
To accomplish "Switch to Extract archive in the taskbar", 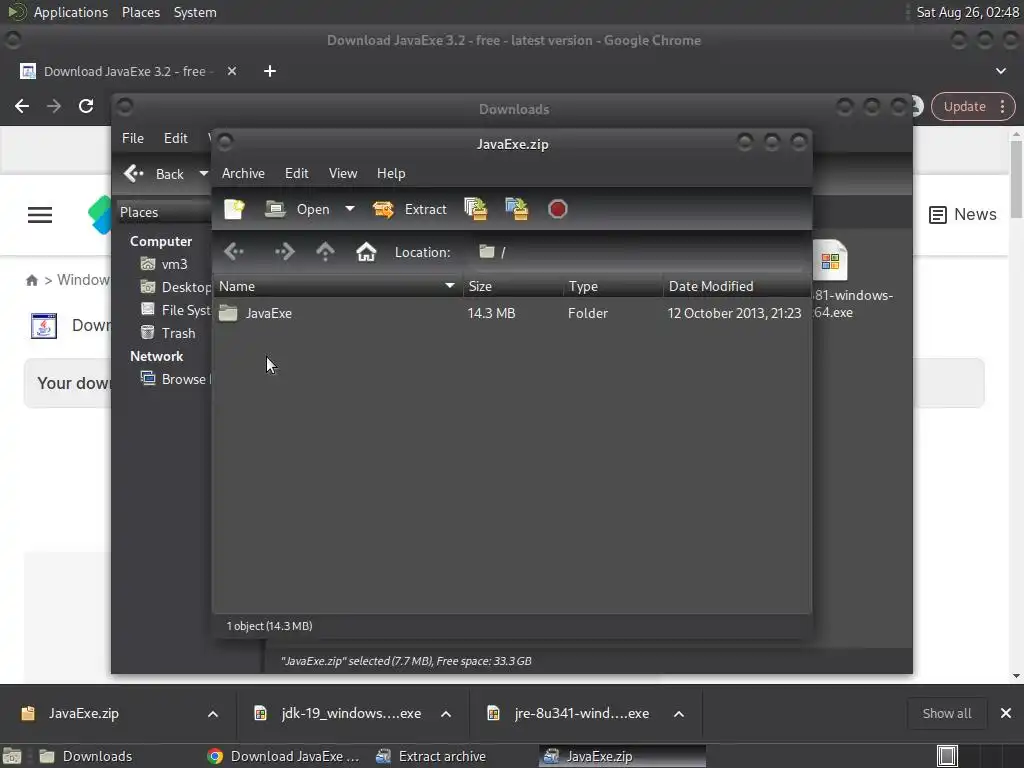I will tap(432, 756).
